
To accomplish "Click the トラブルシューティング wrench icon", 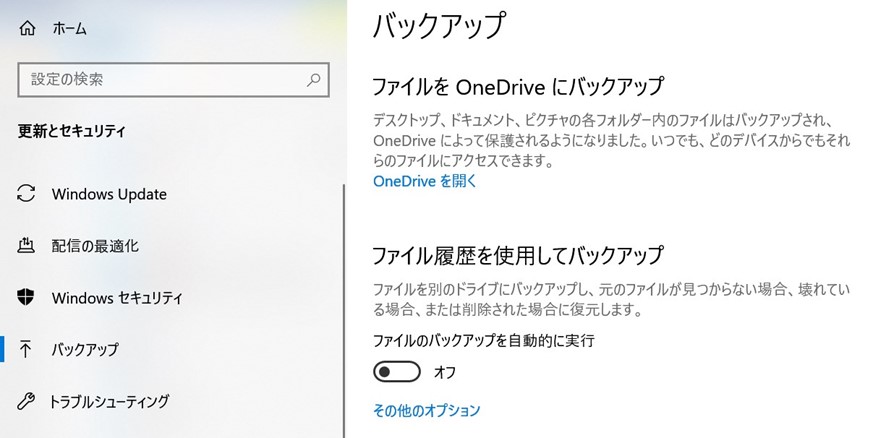I will click(x=26, y=401).
